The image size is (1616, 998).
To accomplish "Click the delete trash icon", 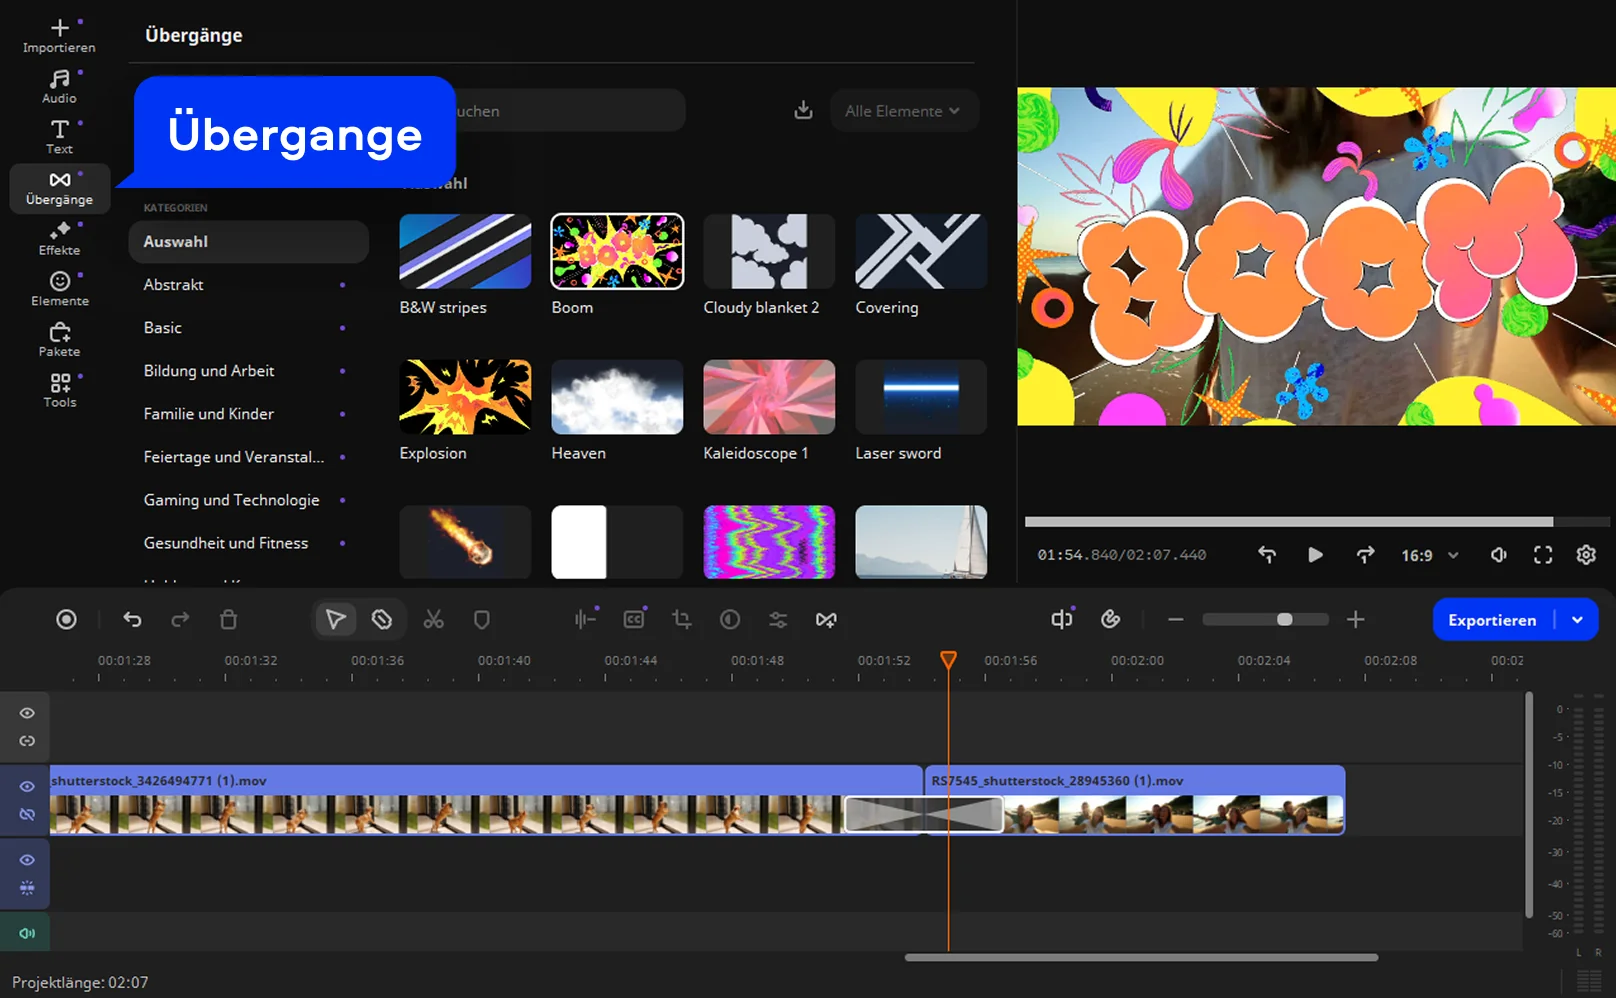I will click(x=228, y=620).
